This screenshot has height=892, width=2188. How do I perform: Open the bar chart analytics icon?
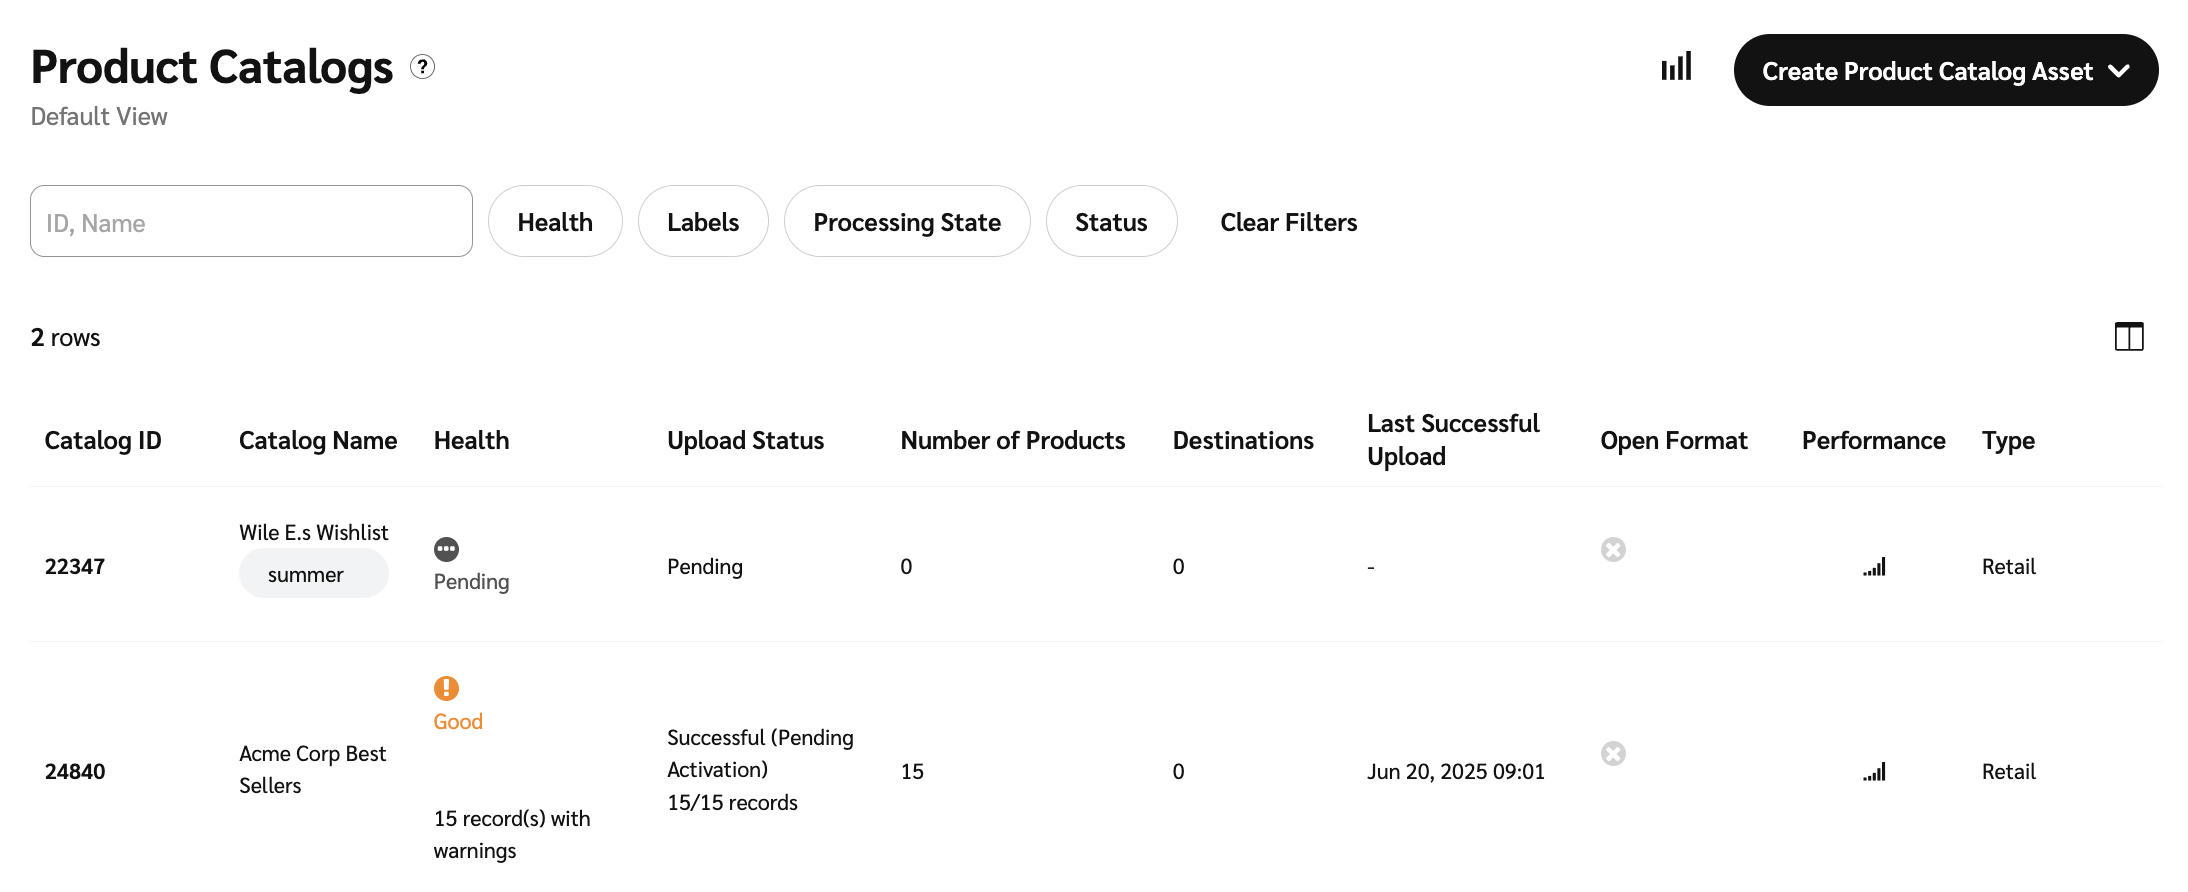(1676, 67)
